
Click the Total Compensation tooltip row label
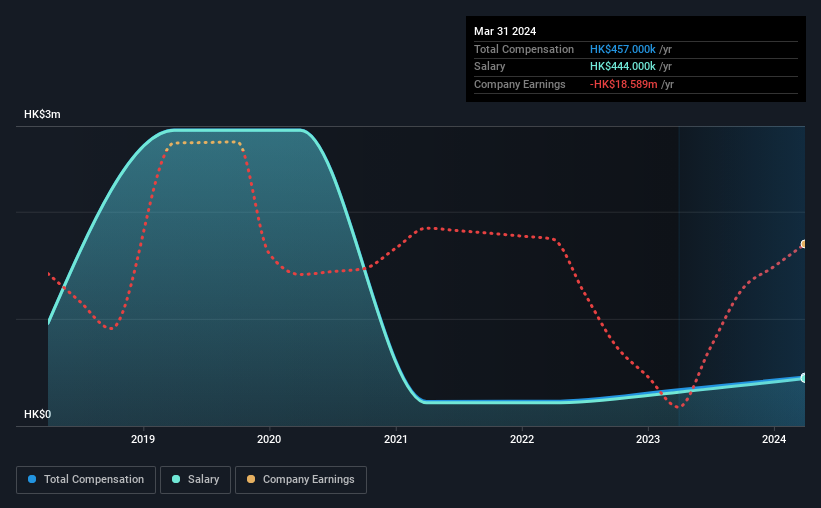[524, 49]
